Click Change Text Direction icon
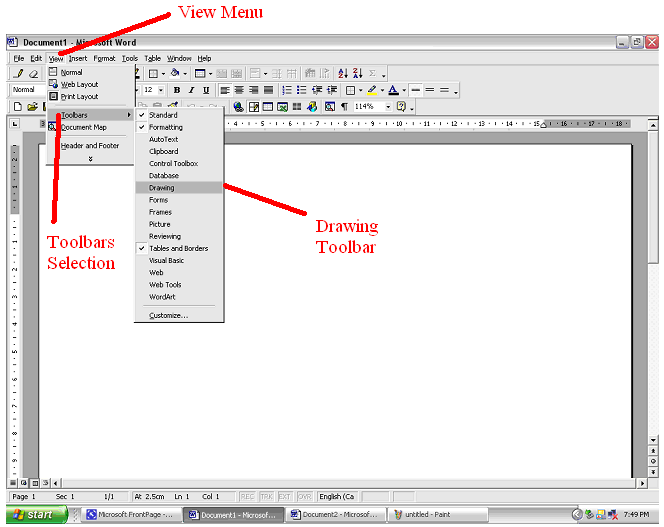 coord(325,74)
